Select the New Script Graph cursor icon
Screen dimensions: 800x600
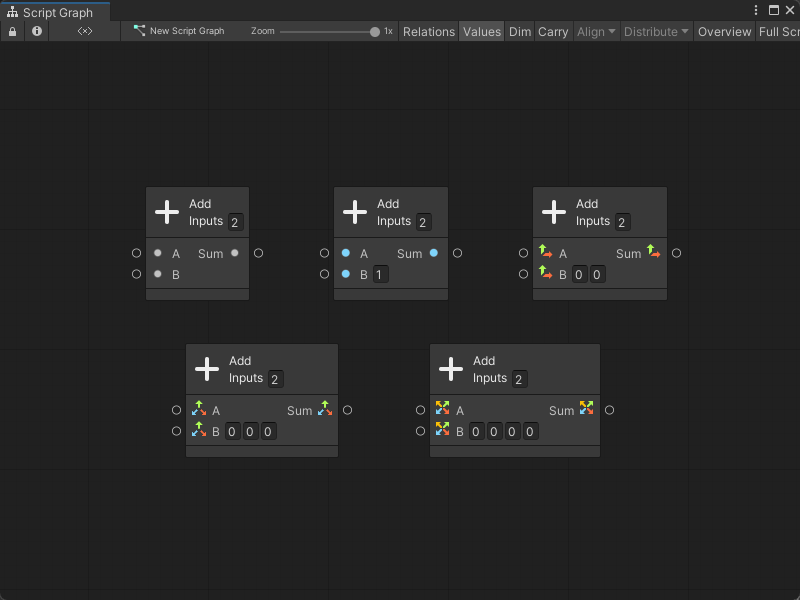coord(138,31)
